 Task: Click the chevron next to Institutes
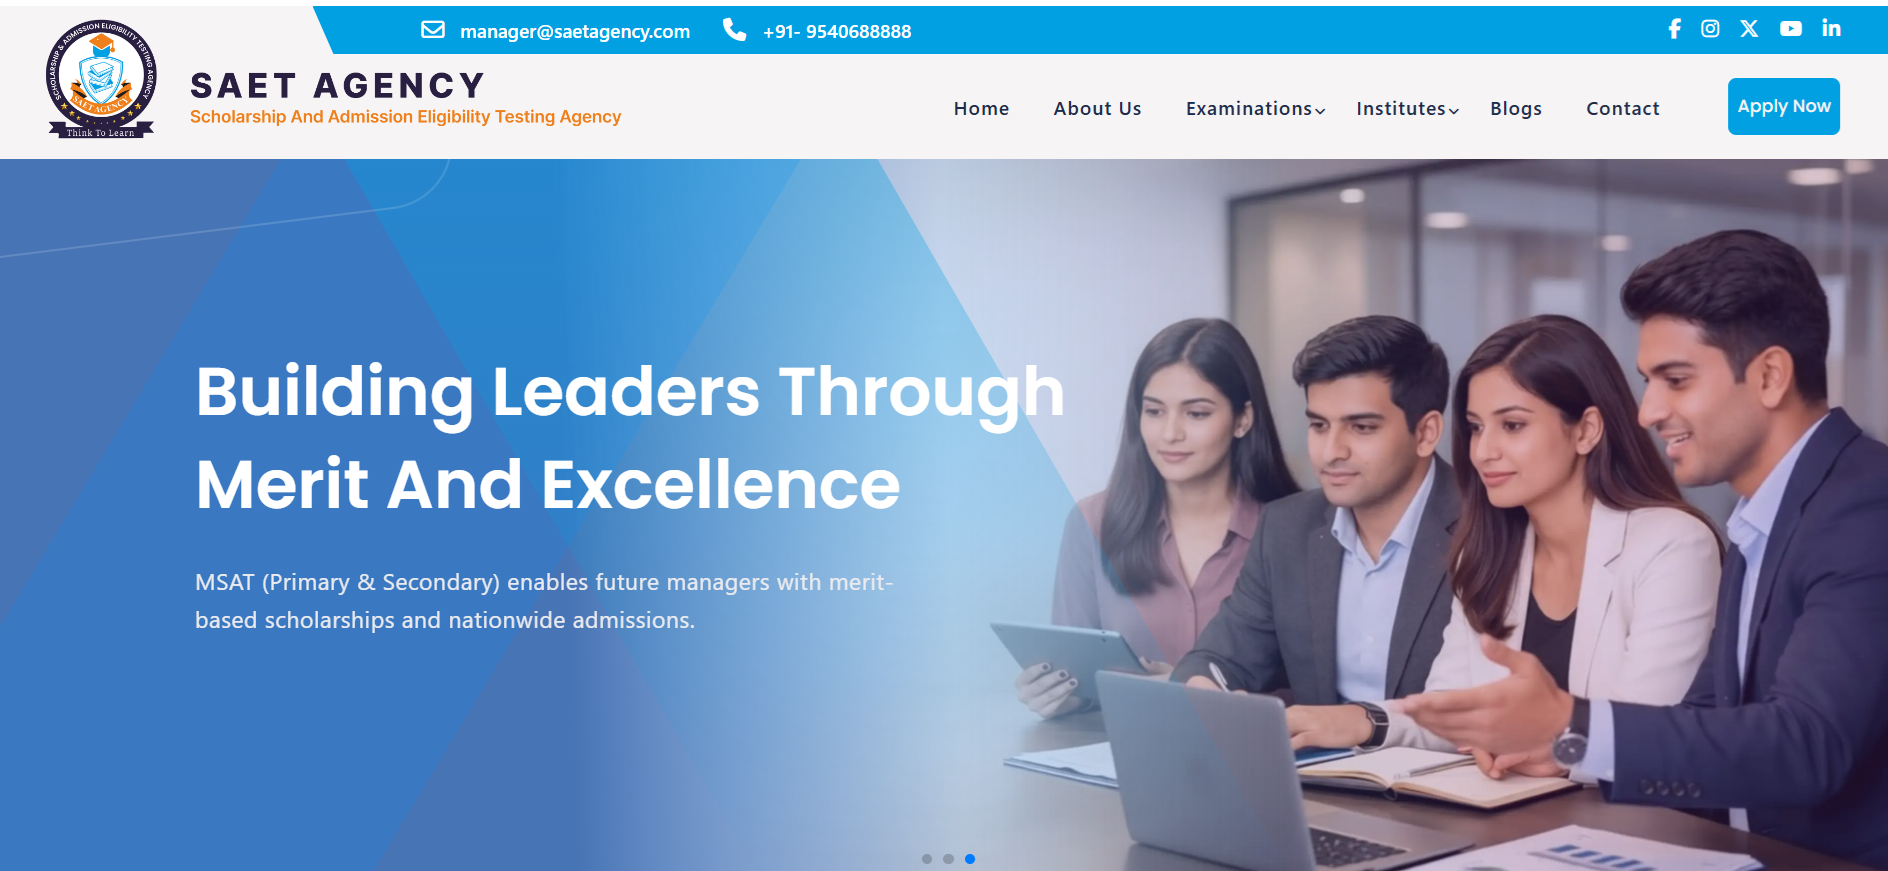(1454, 111)
